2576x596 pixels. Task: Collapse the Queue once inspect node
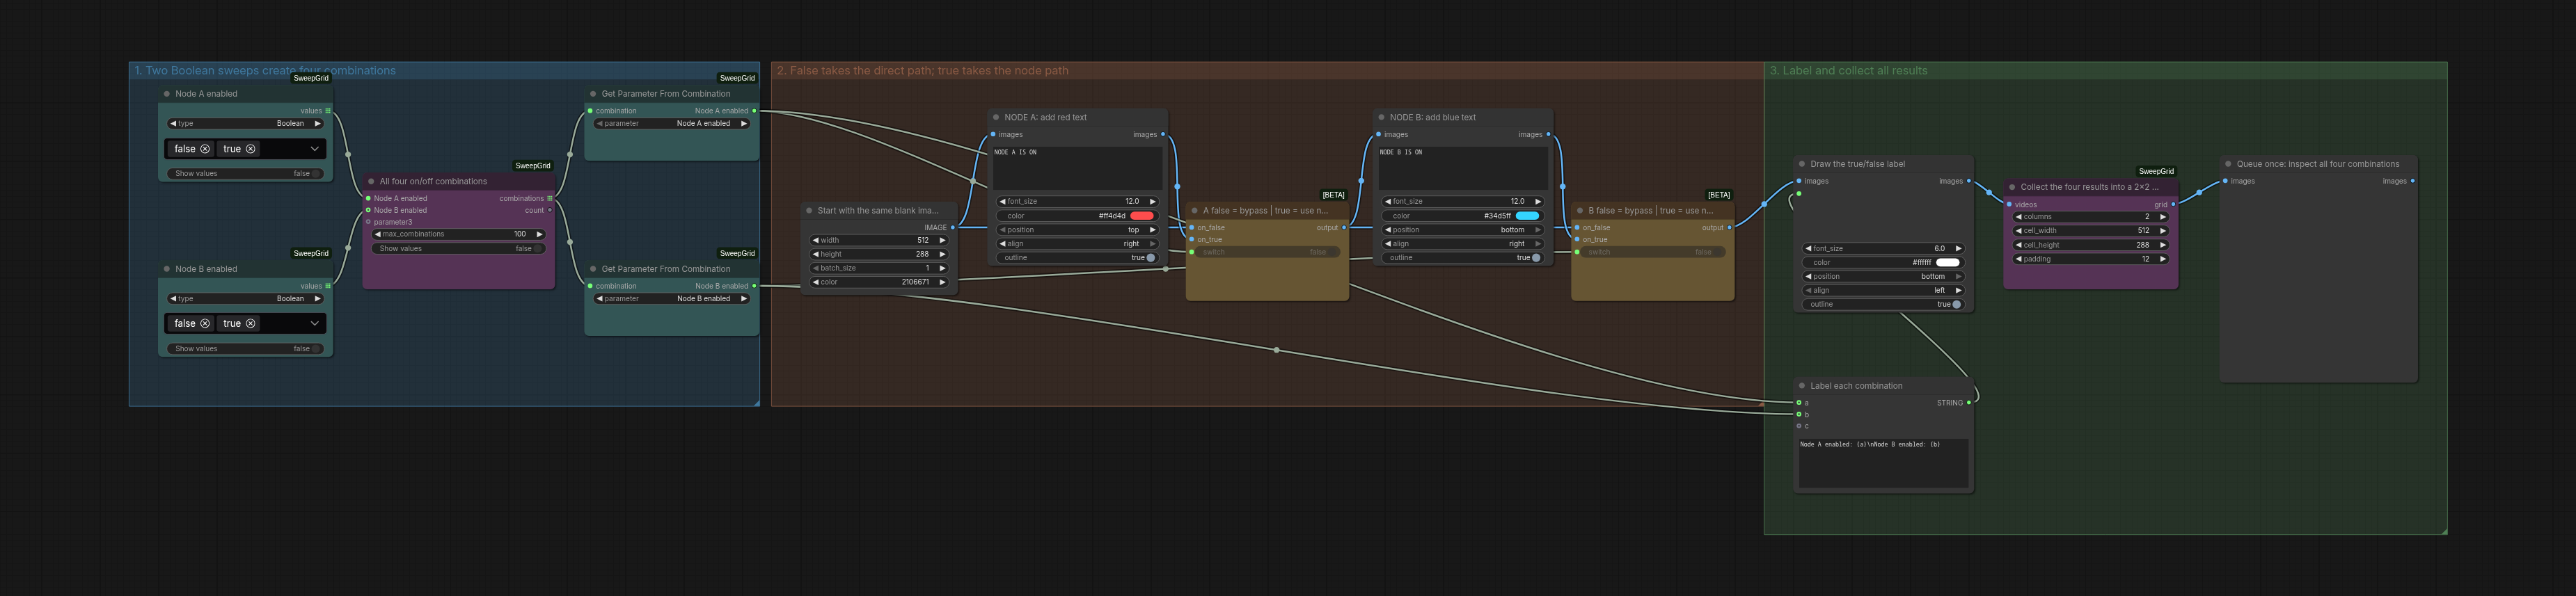point(2228,164)
